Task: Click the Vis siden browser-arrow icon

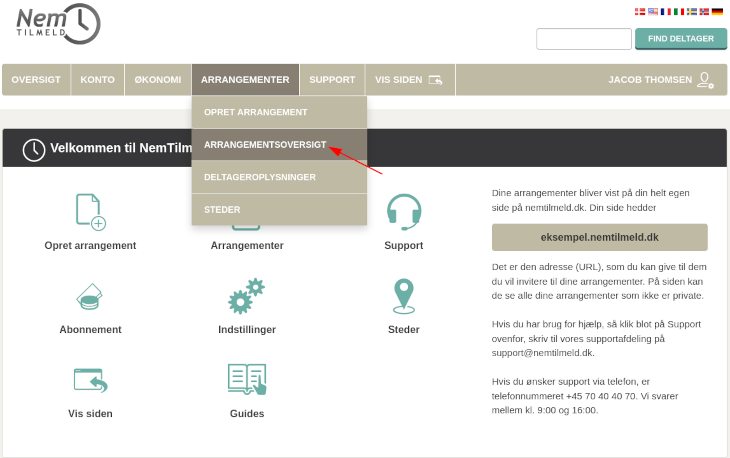Action: pos(91,380)
